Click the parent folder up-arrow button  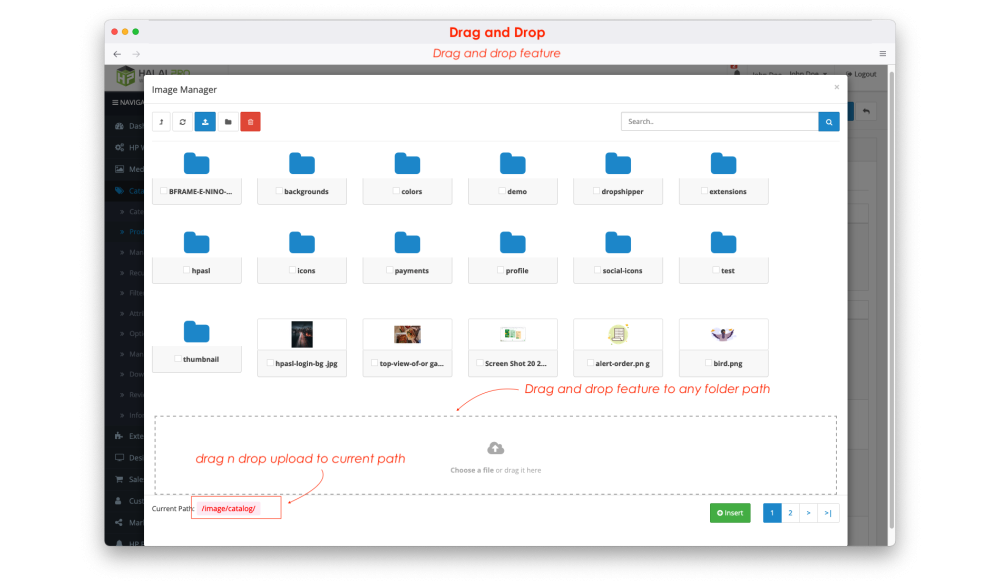pyautogui.click(x=162, y=122)
